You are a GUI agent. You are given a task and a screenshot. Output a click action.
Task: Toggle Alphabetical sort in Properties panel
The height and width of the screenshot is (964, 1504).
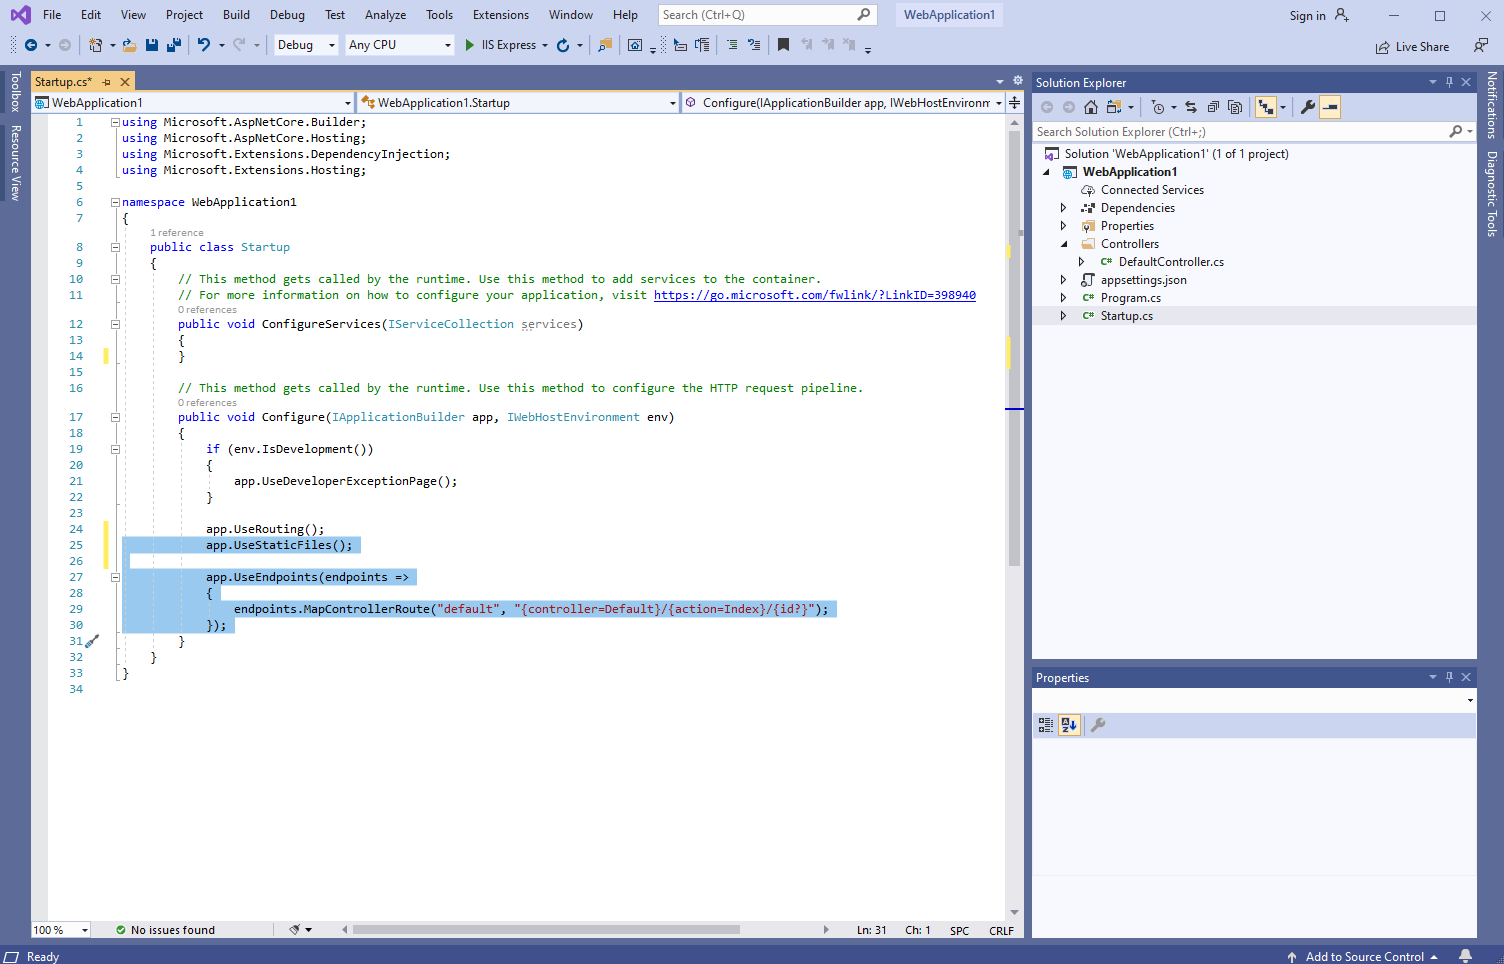[x=1069, y=725]
